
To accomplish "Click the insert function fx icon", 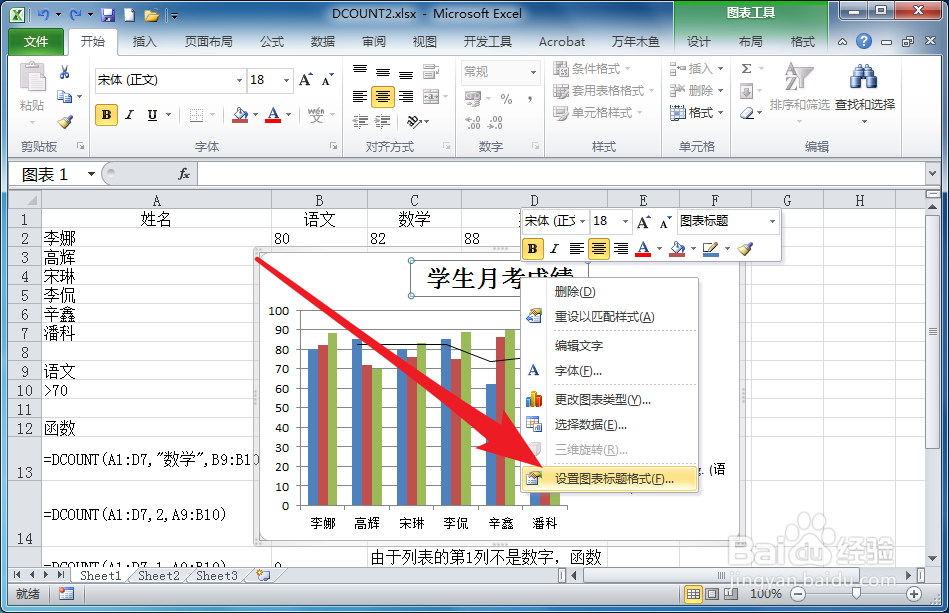I will point(184,174).
